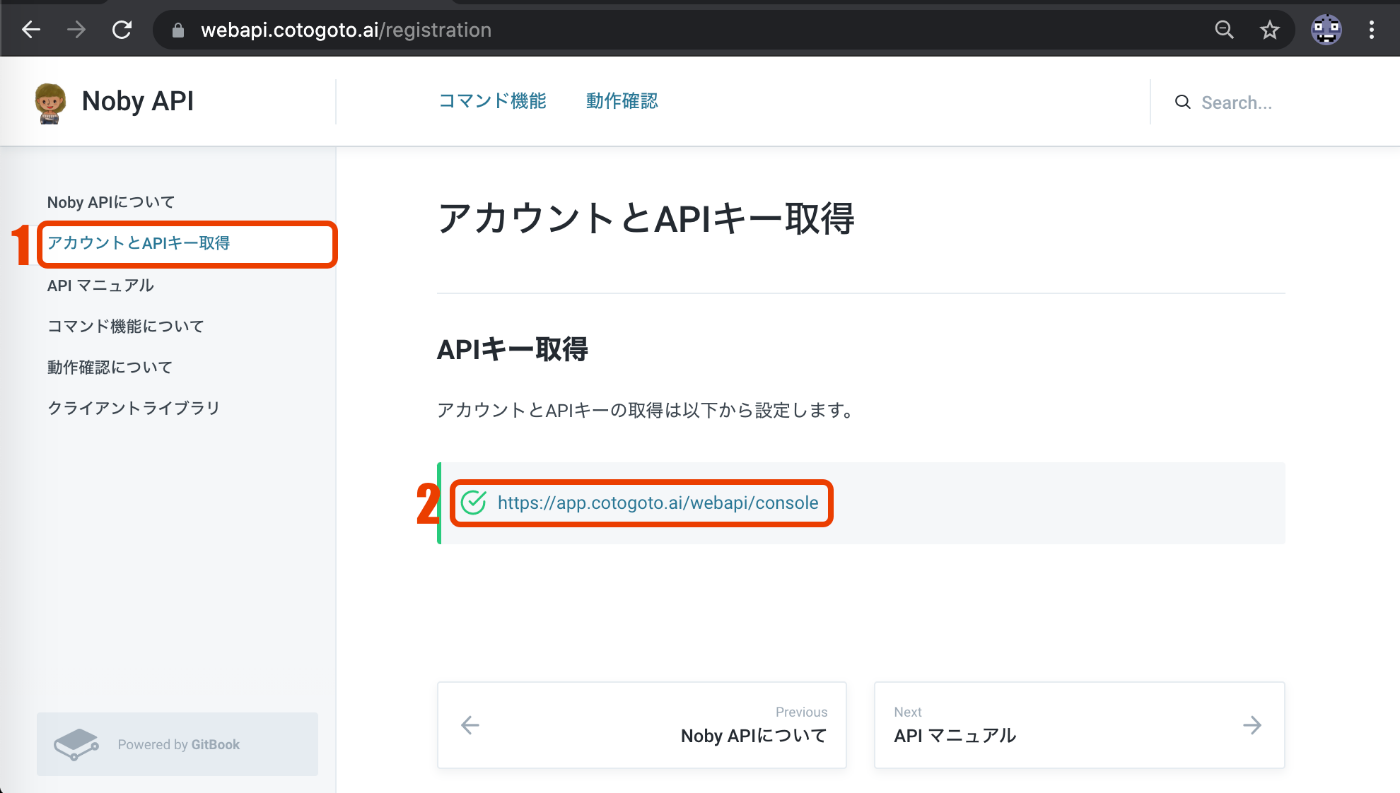This screenshot has width=1400, height=793.
Task: Go to Next page API マニュアル
Action: (x=1079, y=725)
